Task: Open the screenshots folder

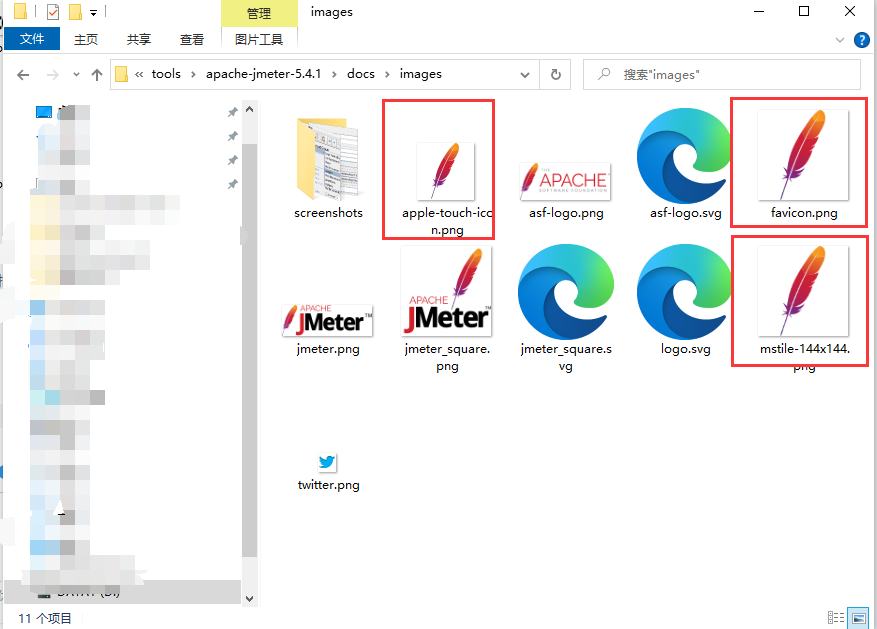Action: [328, 169]
